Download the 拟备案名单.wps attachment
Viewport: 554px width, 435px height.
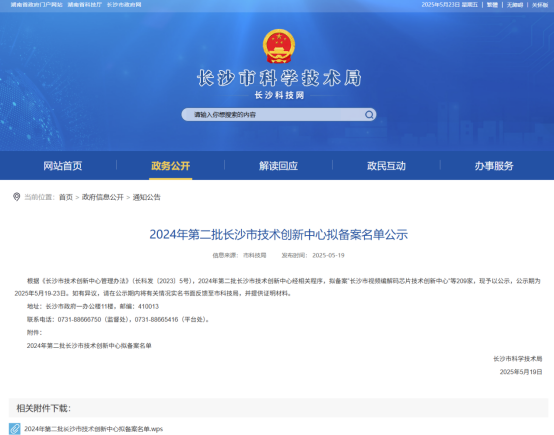[x=94, y=429]
